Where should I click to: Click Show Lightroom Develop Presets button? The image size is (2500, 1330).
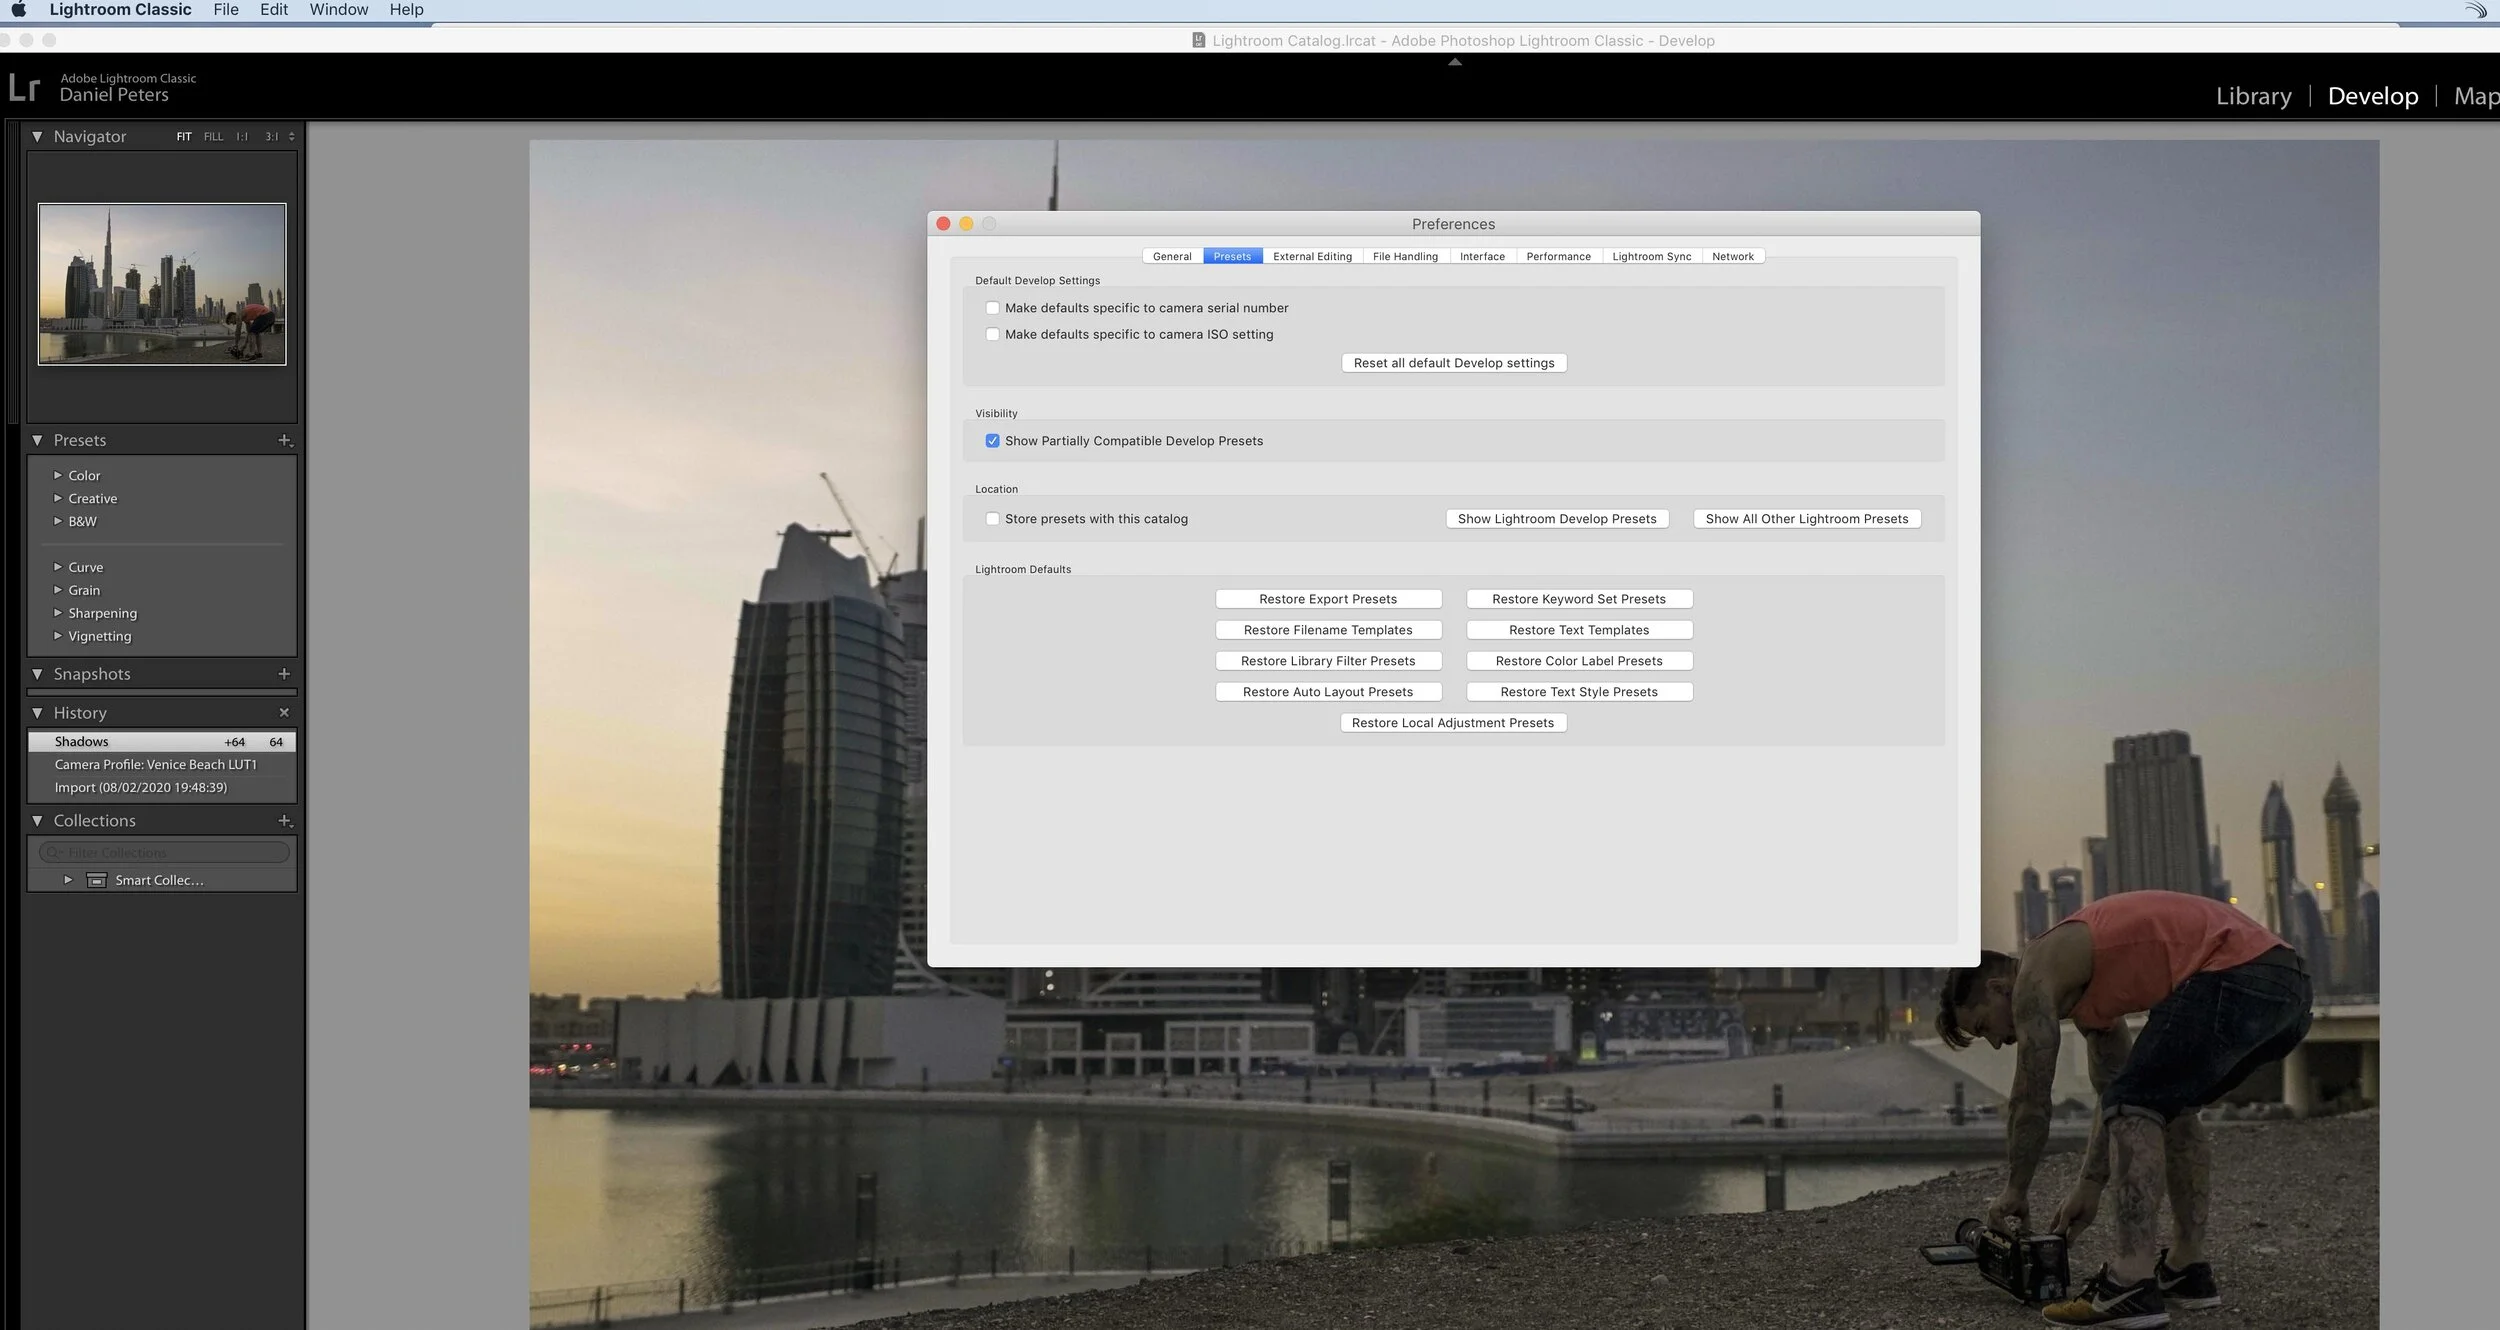click(1556, 519)
